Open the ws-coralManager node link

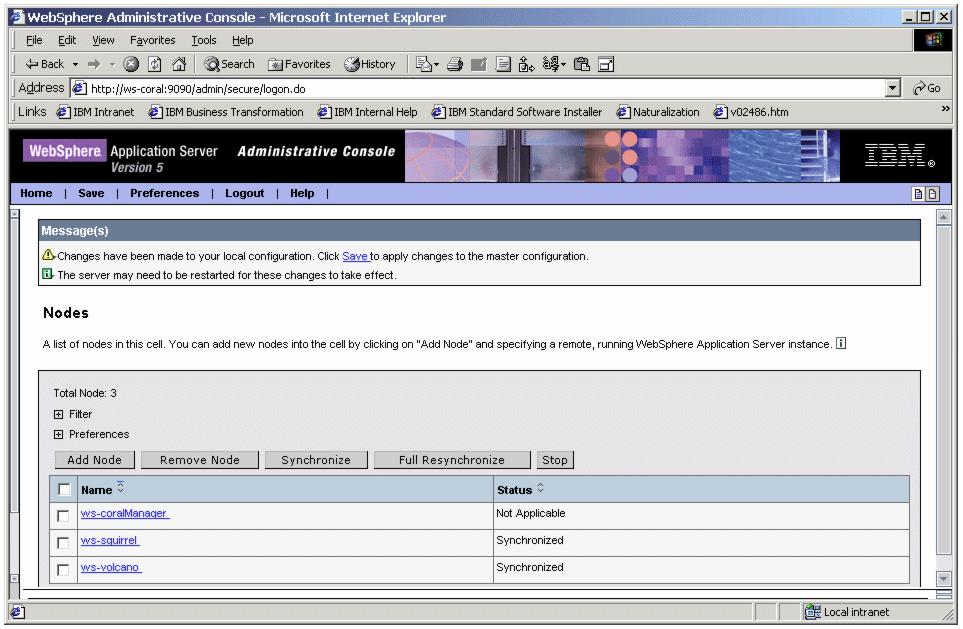pyautogui.click(x=124, y=514)
